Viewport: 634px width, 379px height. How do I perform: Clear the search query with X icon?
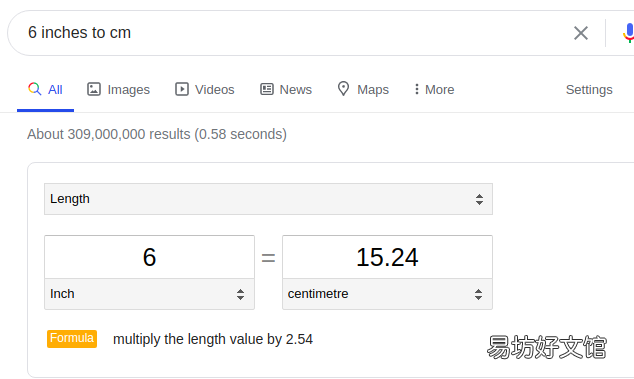581,33
